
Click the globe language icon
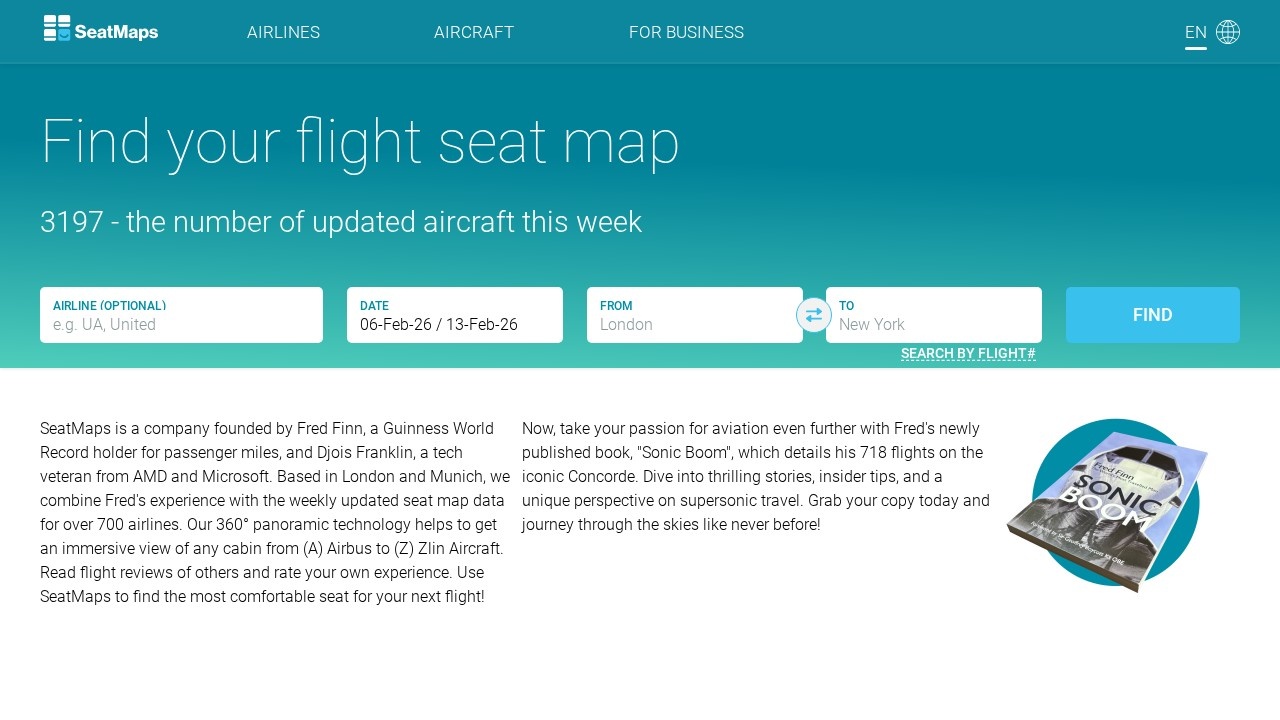[1228, 31]
